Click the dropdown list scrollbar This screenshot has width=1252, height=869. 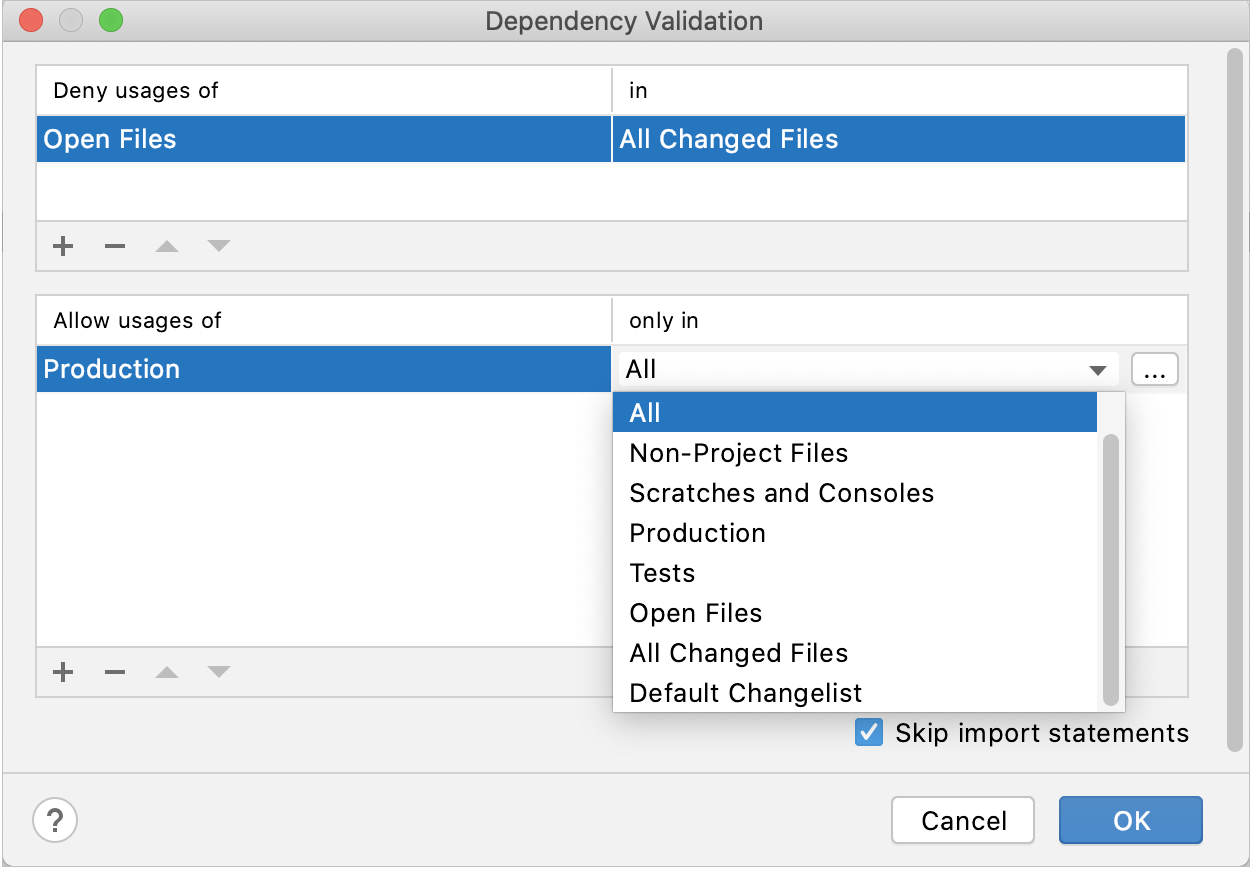click(x=1110, y=570)
